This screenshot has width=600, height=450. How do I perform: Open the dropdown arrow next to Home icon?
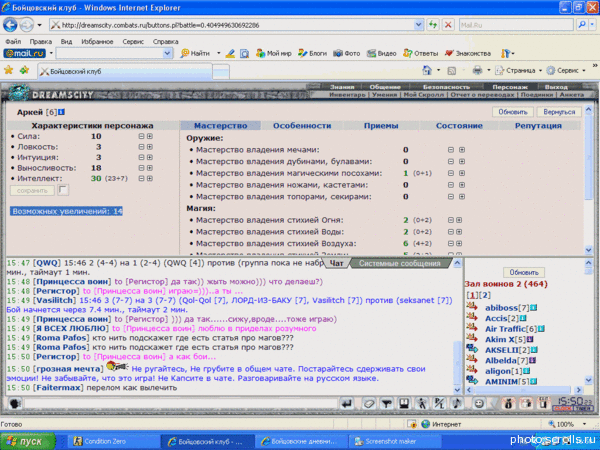click(439, 70)
